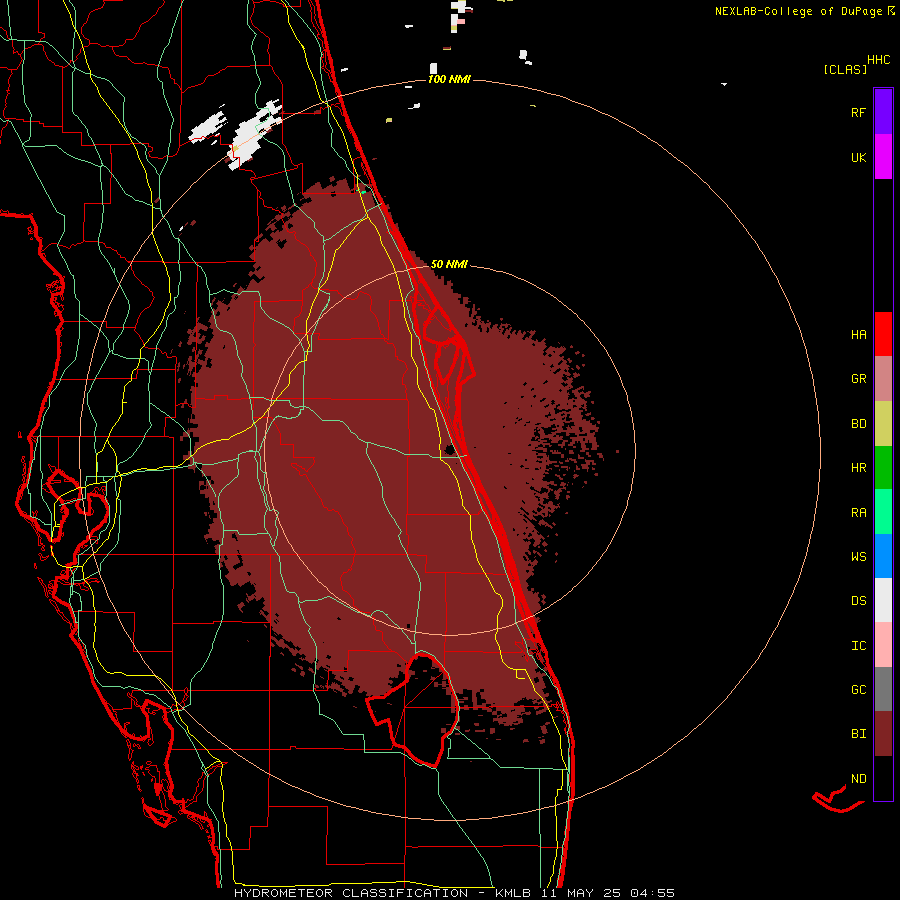The width and height of the screenshot is (900, 900).
Task: Click the GC gray legend swatch
Action: (x=883, y=689)
